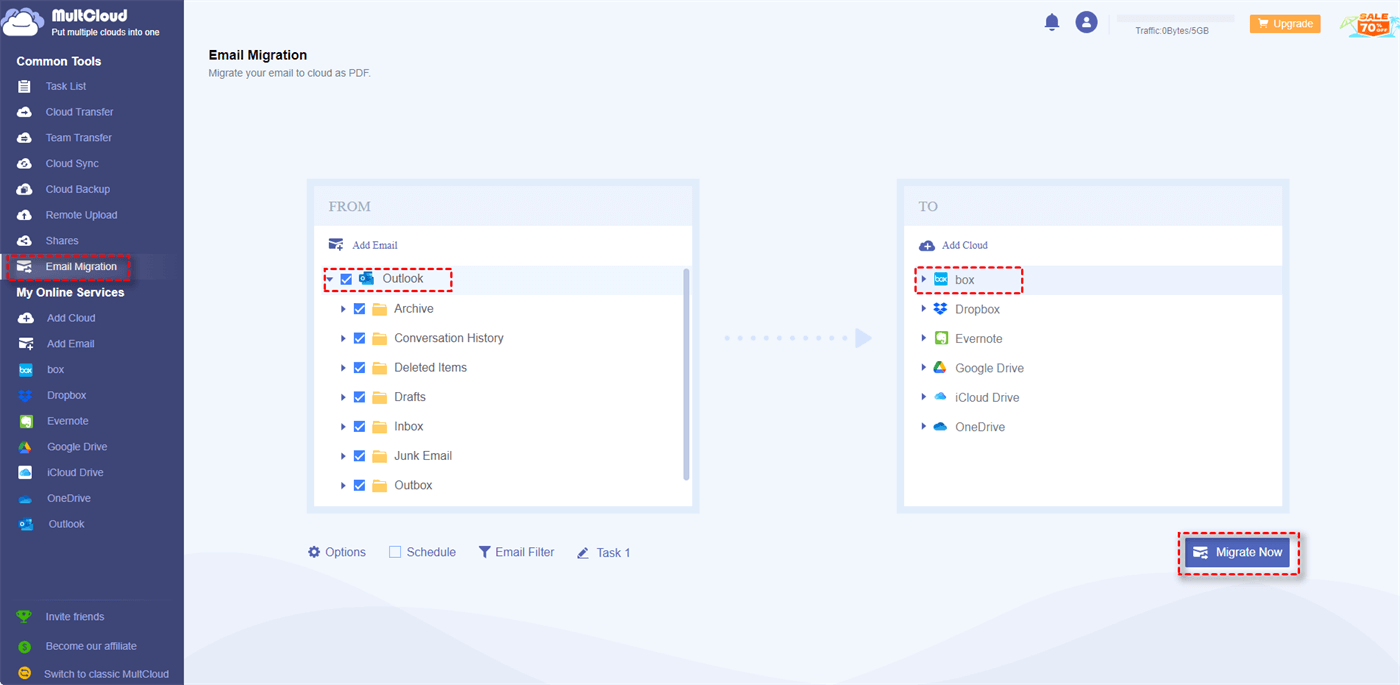Screen dimensions: 1400x685
Task: Select Add Cloud under My Online Services
Action: point(71,318)
